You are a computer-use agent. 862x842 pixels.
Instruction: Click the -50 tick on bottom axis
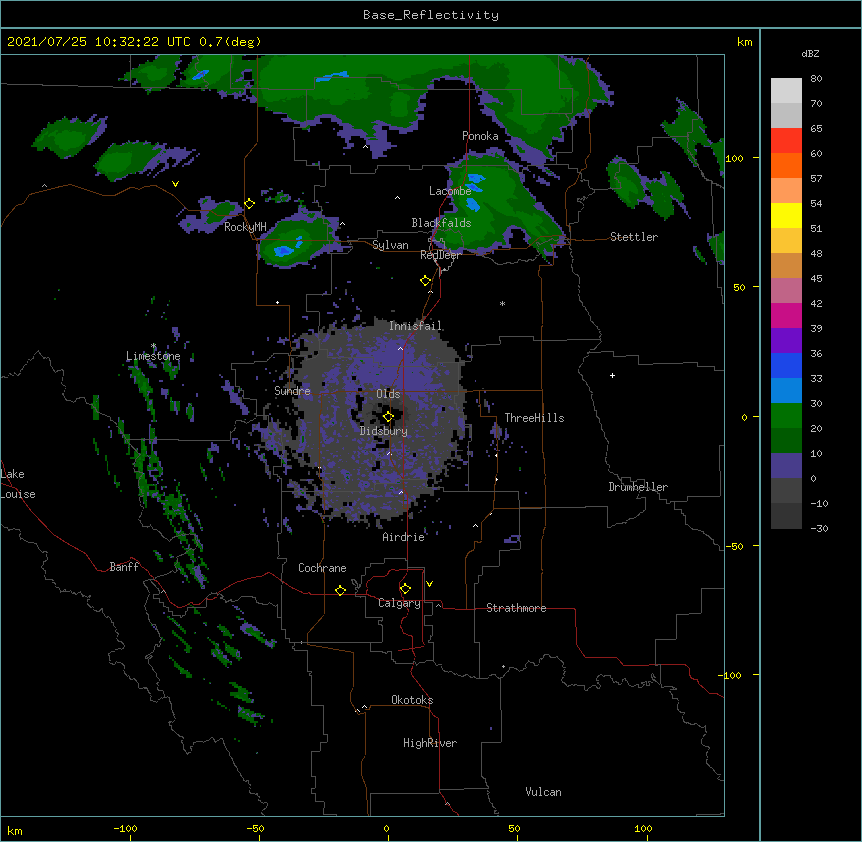(x=255, y=828)
